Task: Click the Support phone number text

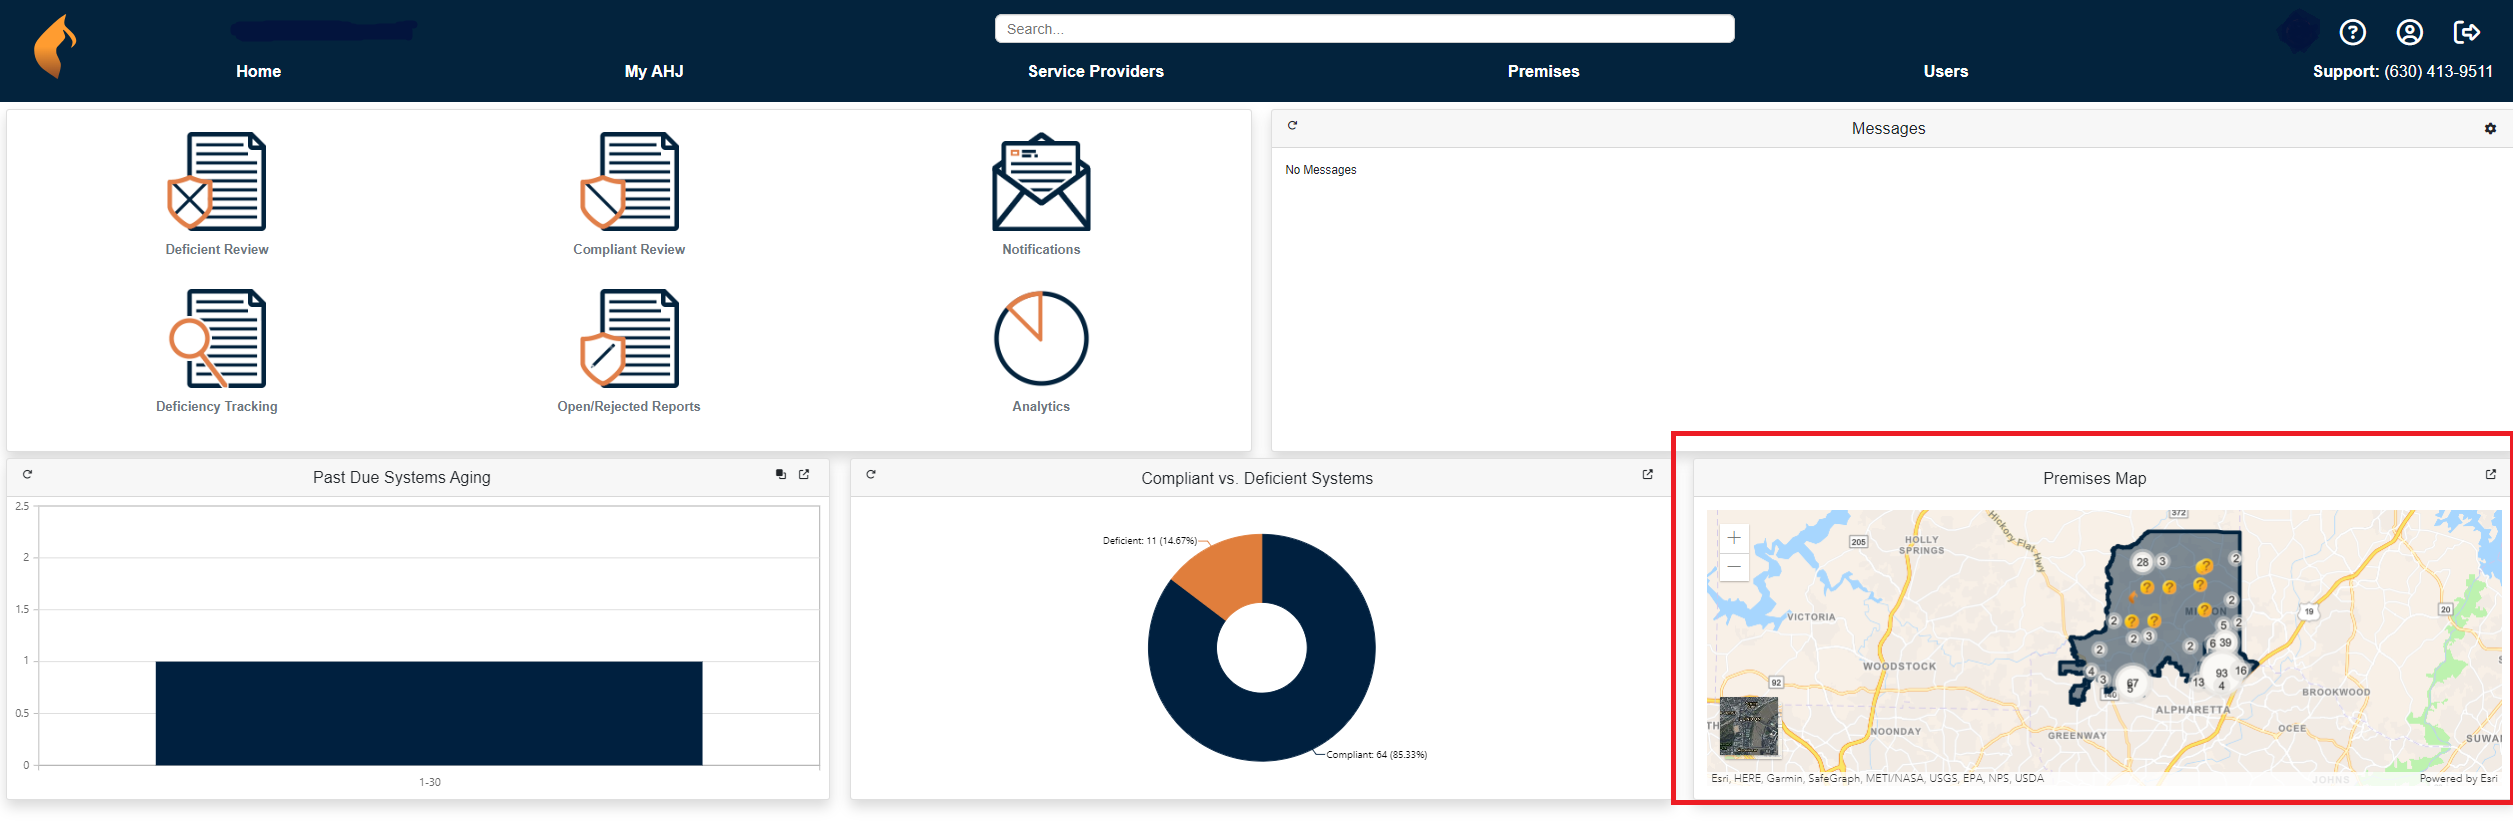Action: pyautogui.click(x=2403, y=71)
